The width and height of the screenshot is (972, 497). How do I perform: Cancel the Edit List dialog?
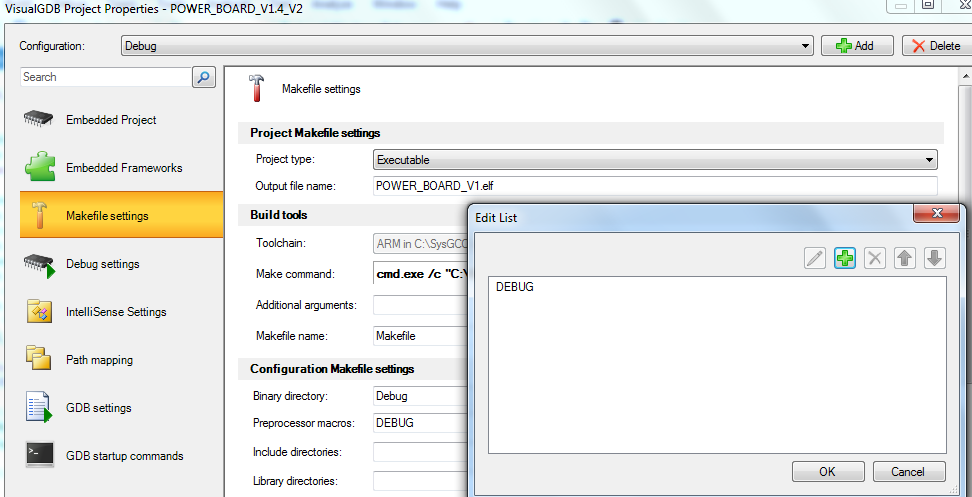(909, 472)
